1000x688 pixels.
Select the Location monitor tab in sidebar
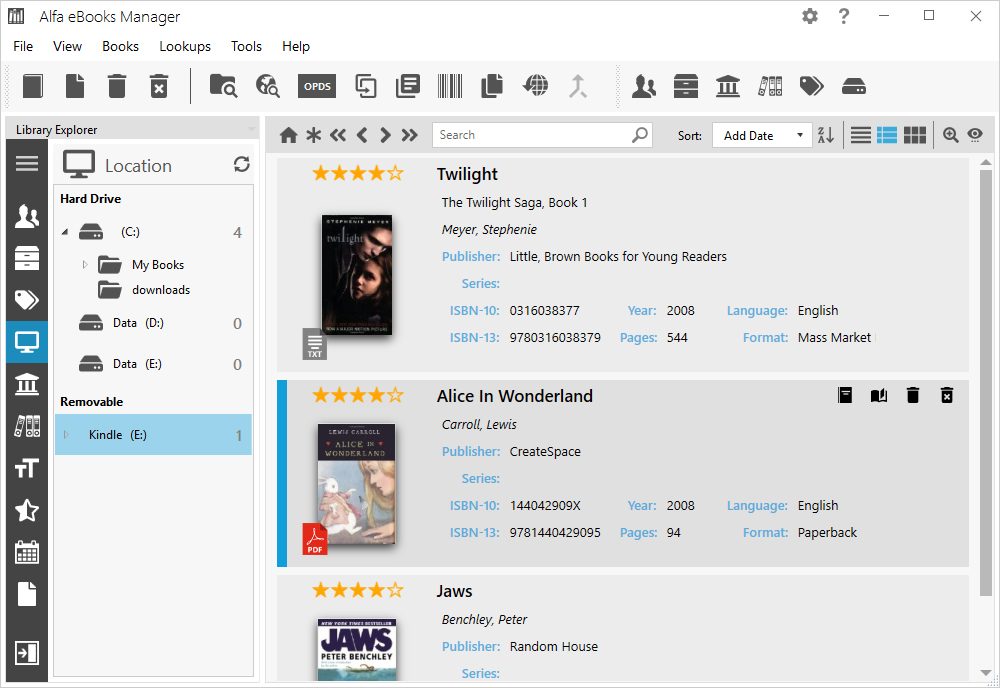pos(27,342)
